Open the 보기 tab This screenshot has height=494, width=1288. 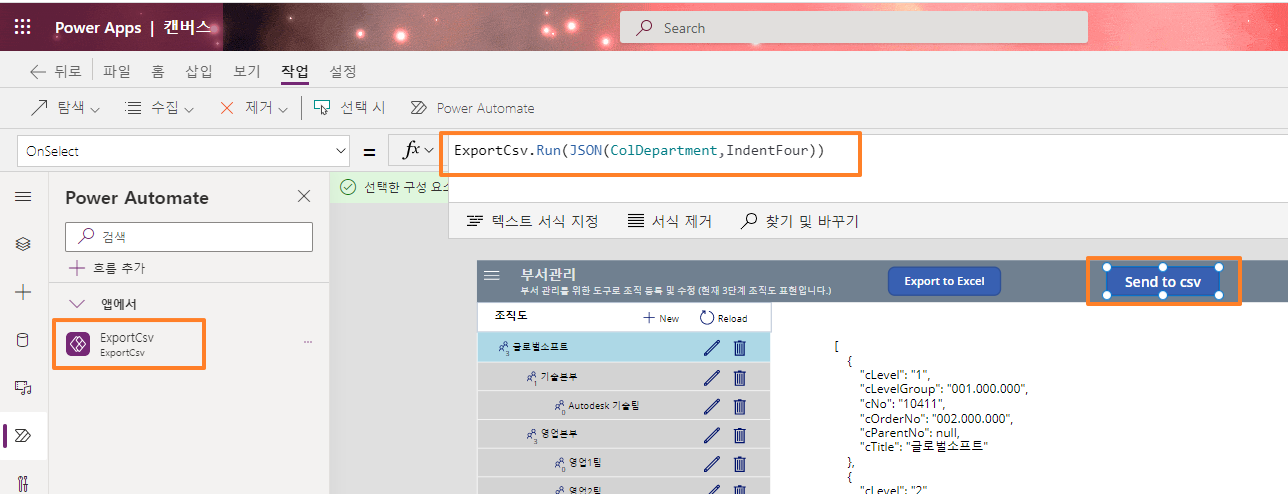(247, 71)
